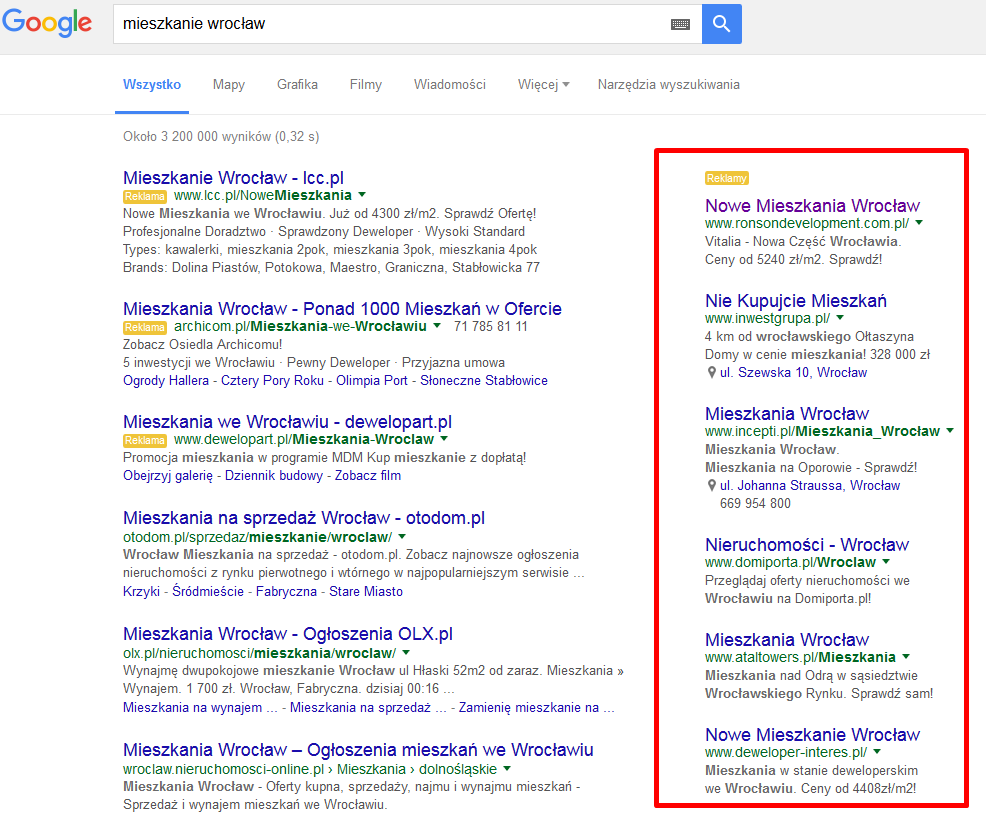Expand the arrow next to olx.pl/nieruchomosci/mieszkania/wroclaw/
The image size is (986, 822).
click(x=406, y=652)
